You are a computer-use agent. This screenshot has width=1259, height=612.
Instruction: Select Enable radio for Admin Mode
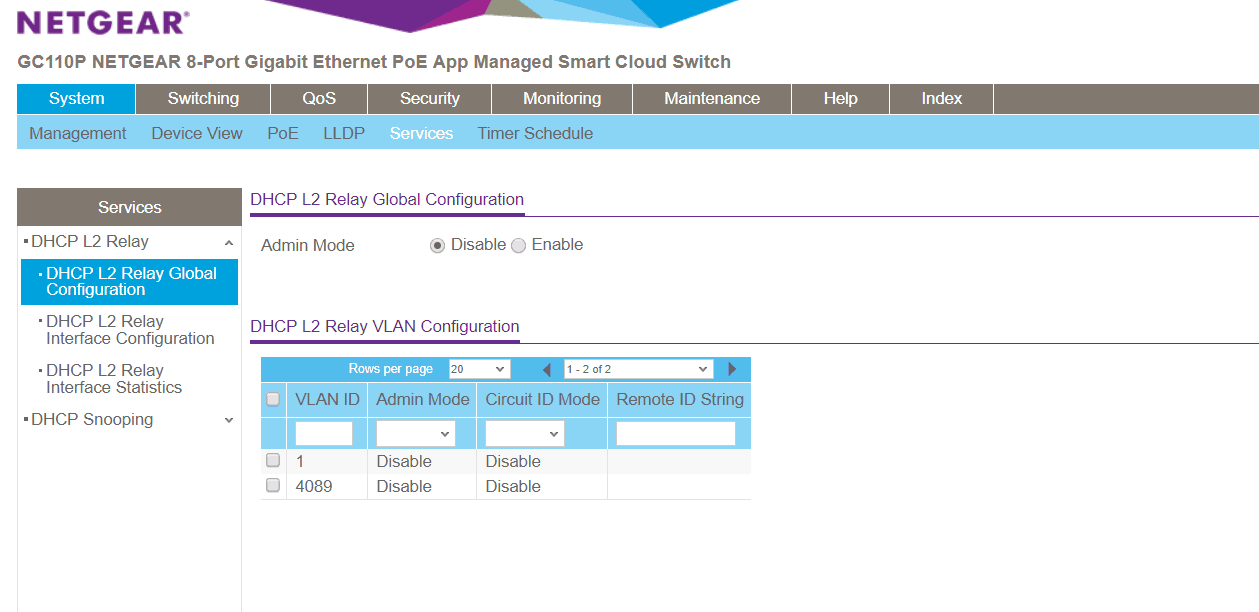click(518, 246)
